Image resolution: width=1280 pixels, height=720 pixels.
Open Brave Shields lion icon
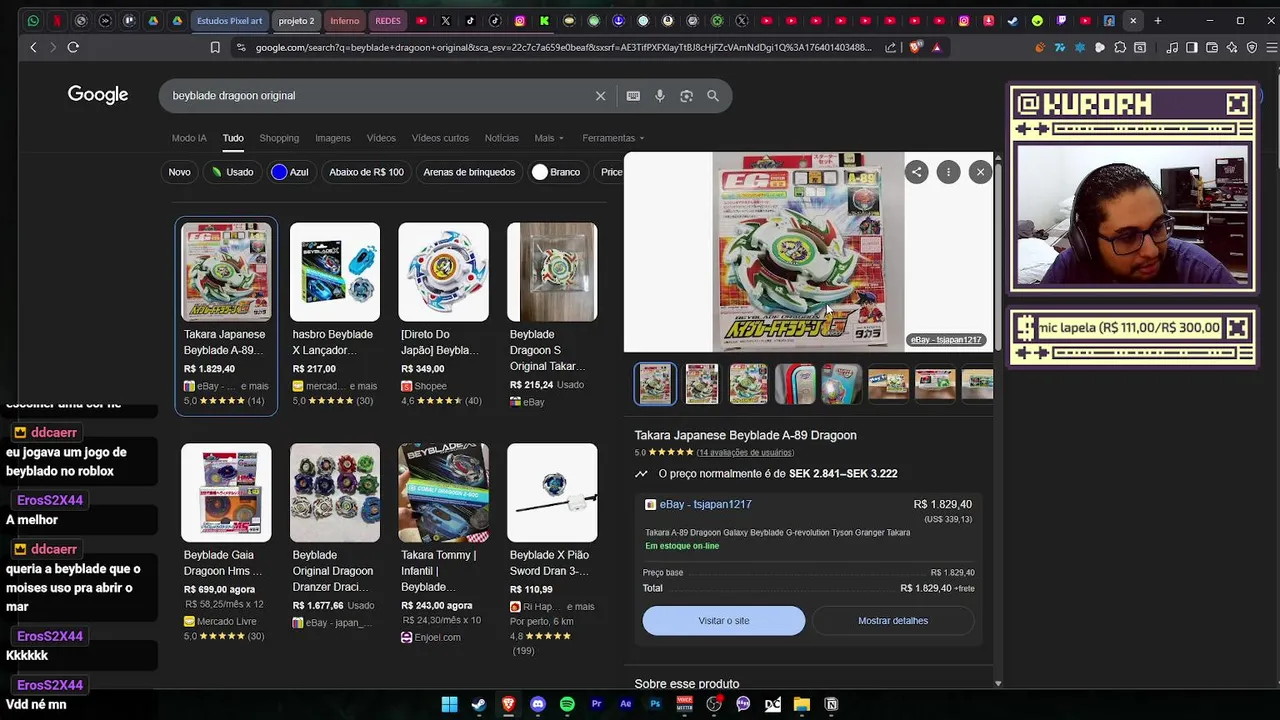tap(915, 47)
